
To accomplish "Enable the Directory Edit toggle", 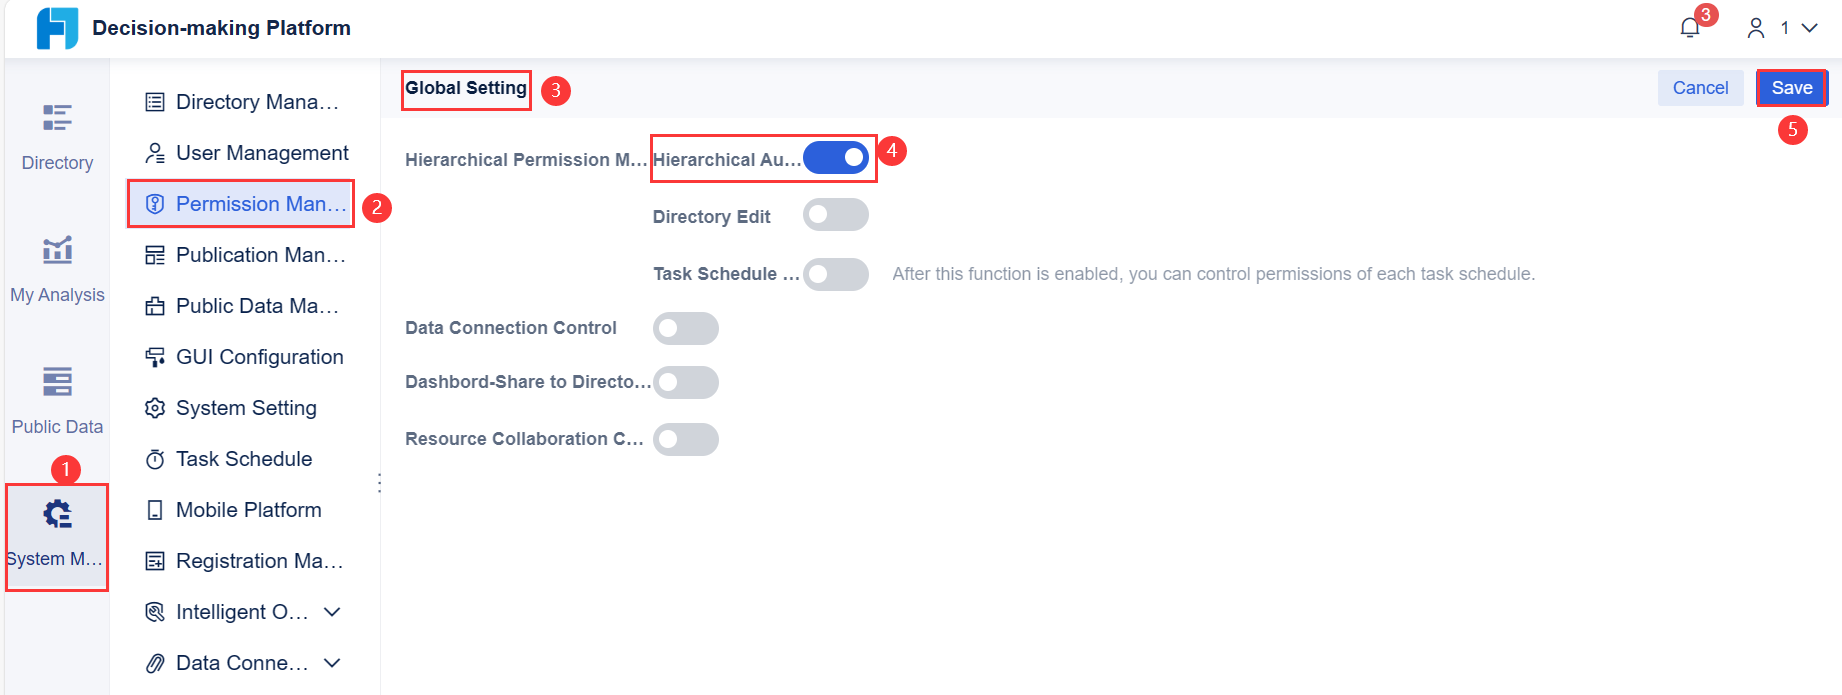I will (x=836, y=214).
